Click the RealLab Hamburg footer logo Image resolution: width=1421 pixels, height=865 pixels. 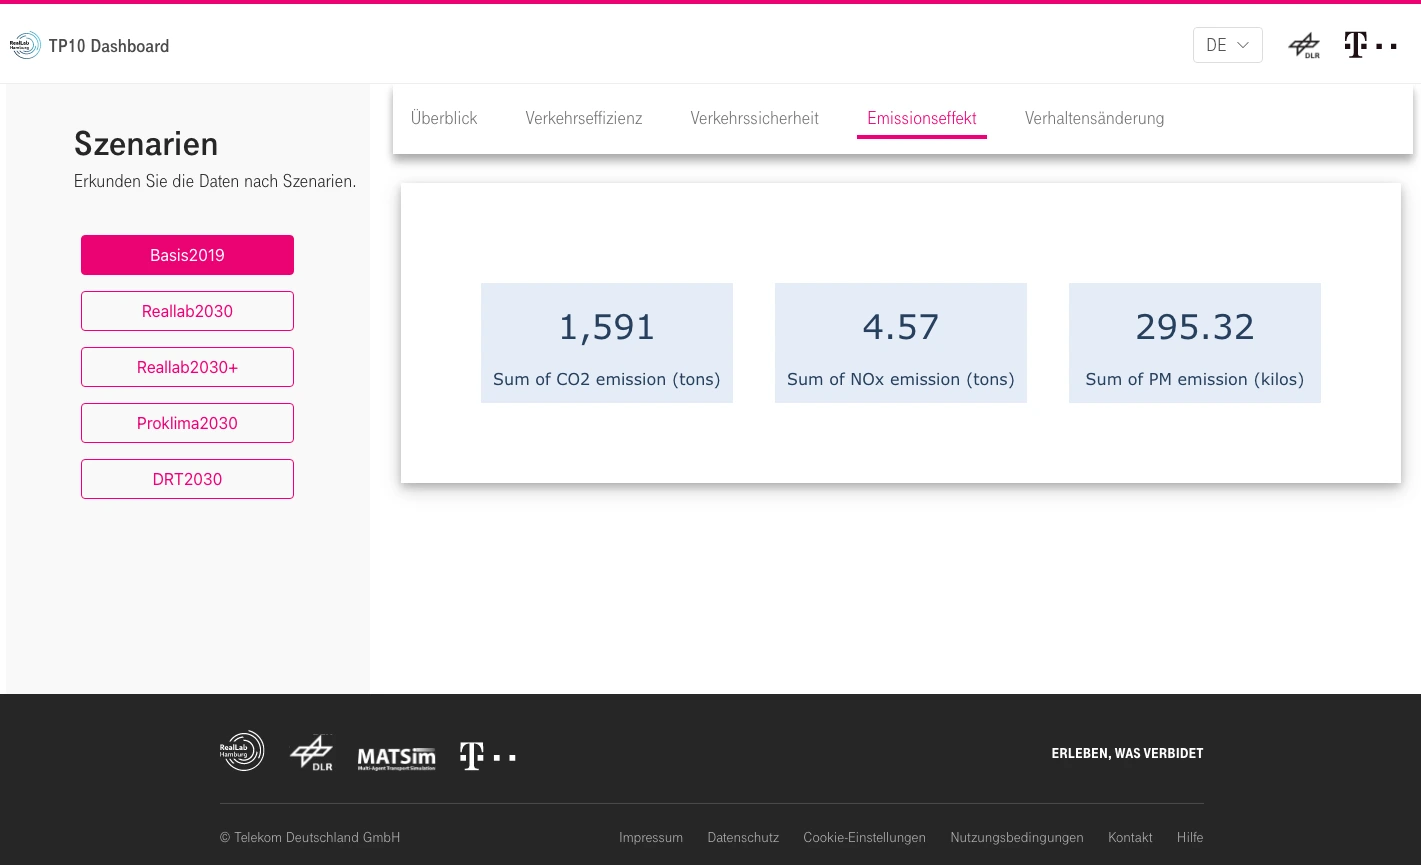[242, 751]
